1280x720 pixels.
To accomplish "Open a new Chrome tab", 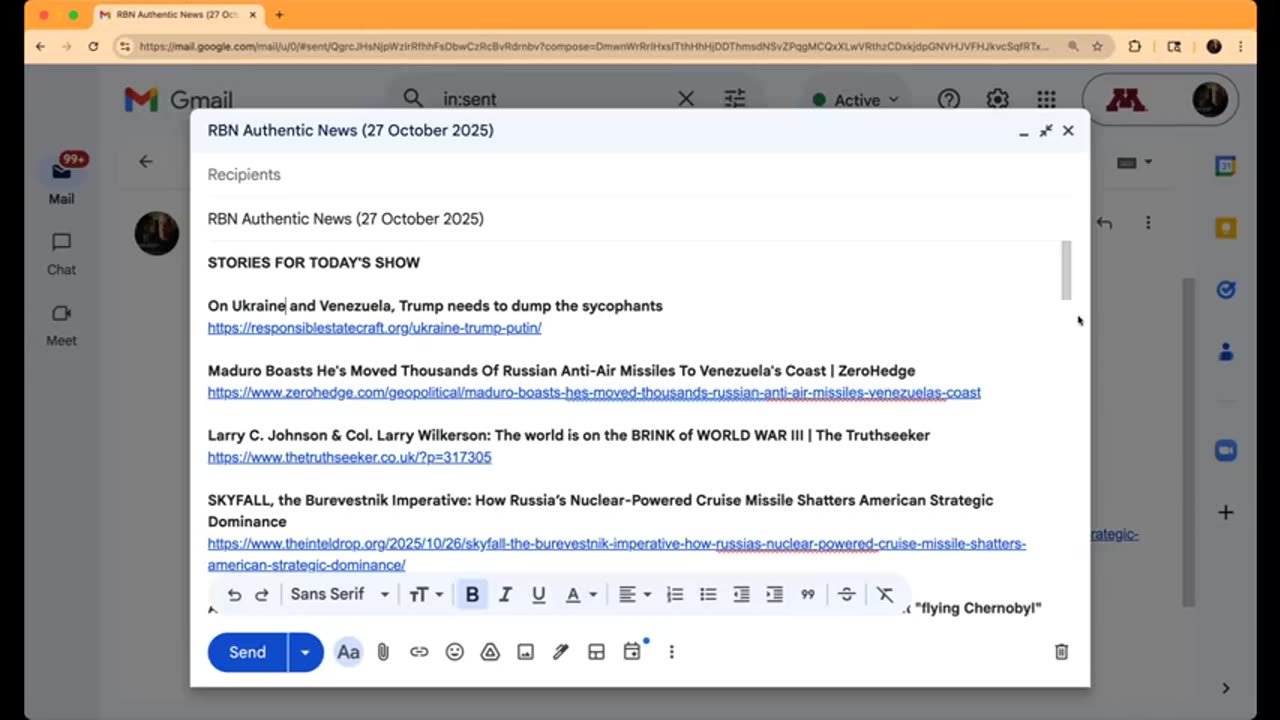I will (x=279, y=15).
